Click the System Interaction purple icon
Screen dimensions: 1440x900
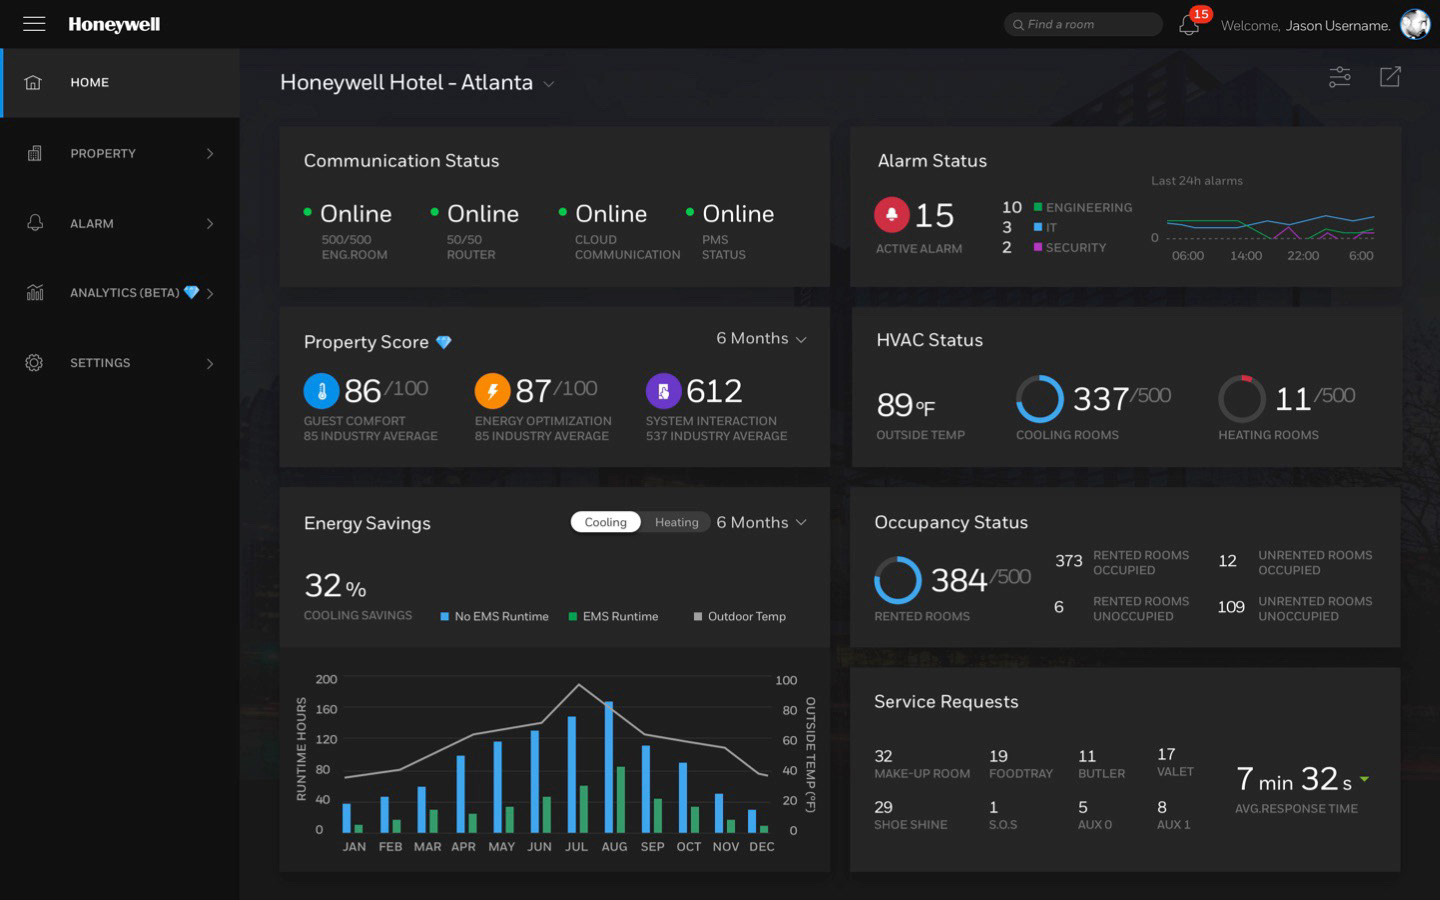click(663, 391)
